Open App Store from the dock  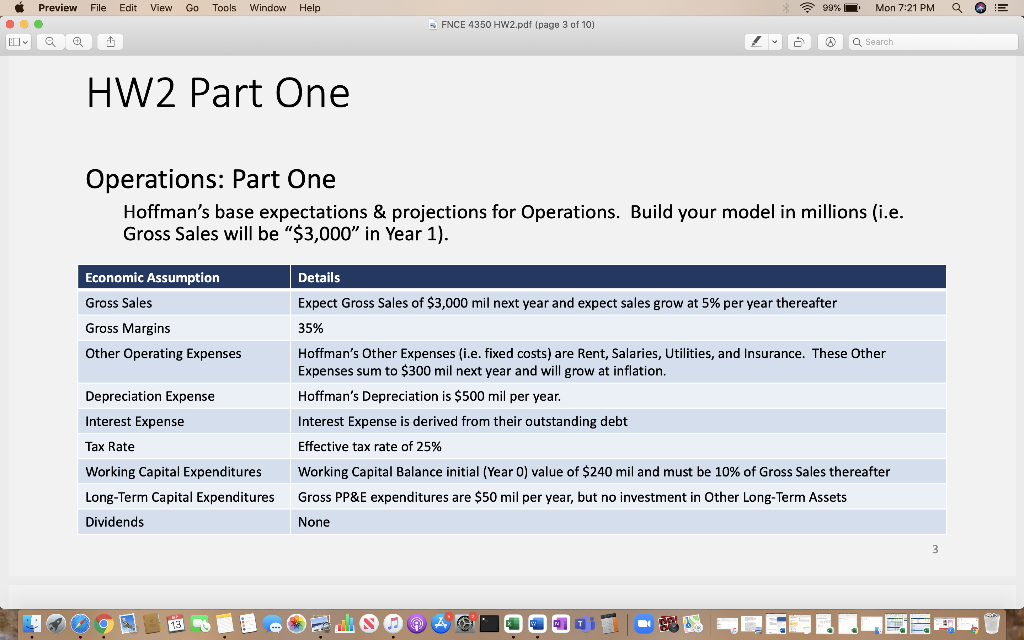(x=441, y=624)
